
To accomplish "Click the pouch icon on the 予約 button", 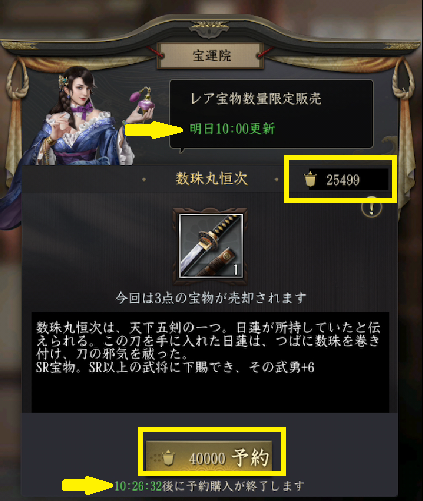I will pos(168,457).
